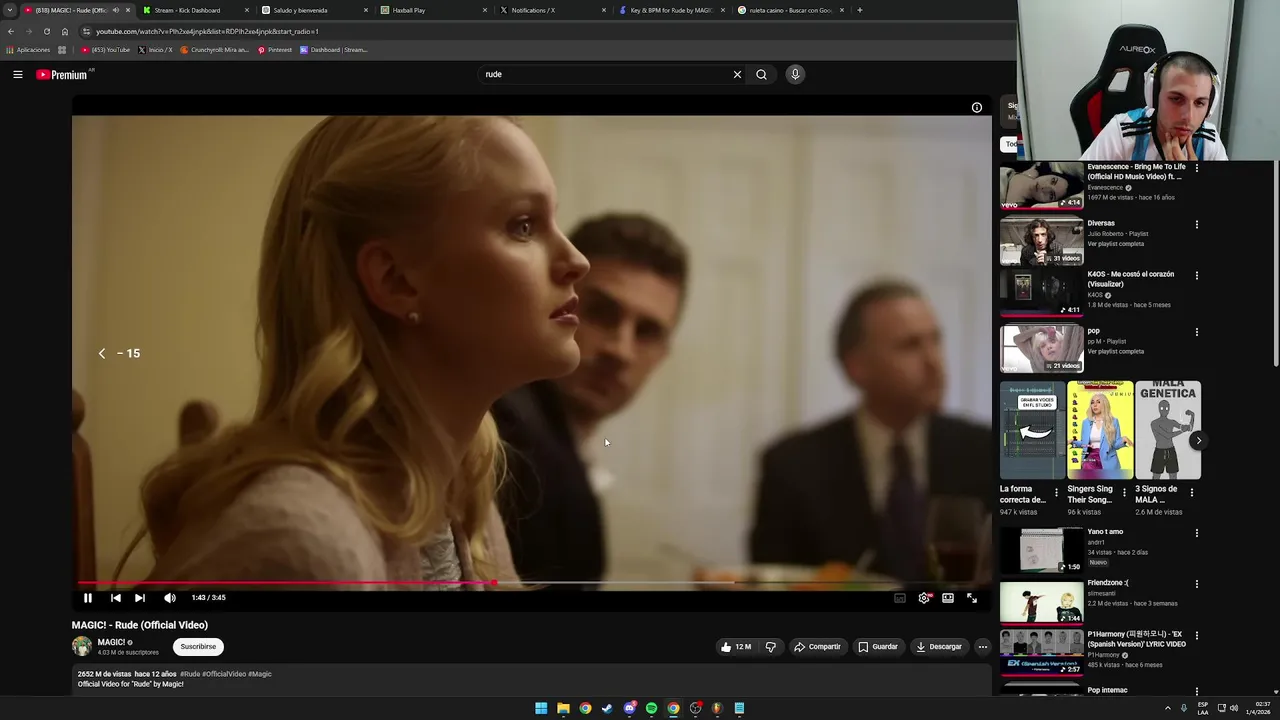Open the info card icon on video
This screenshot has width=1280, height=720.
point(977,107)
